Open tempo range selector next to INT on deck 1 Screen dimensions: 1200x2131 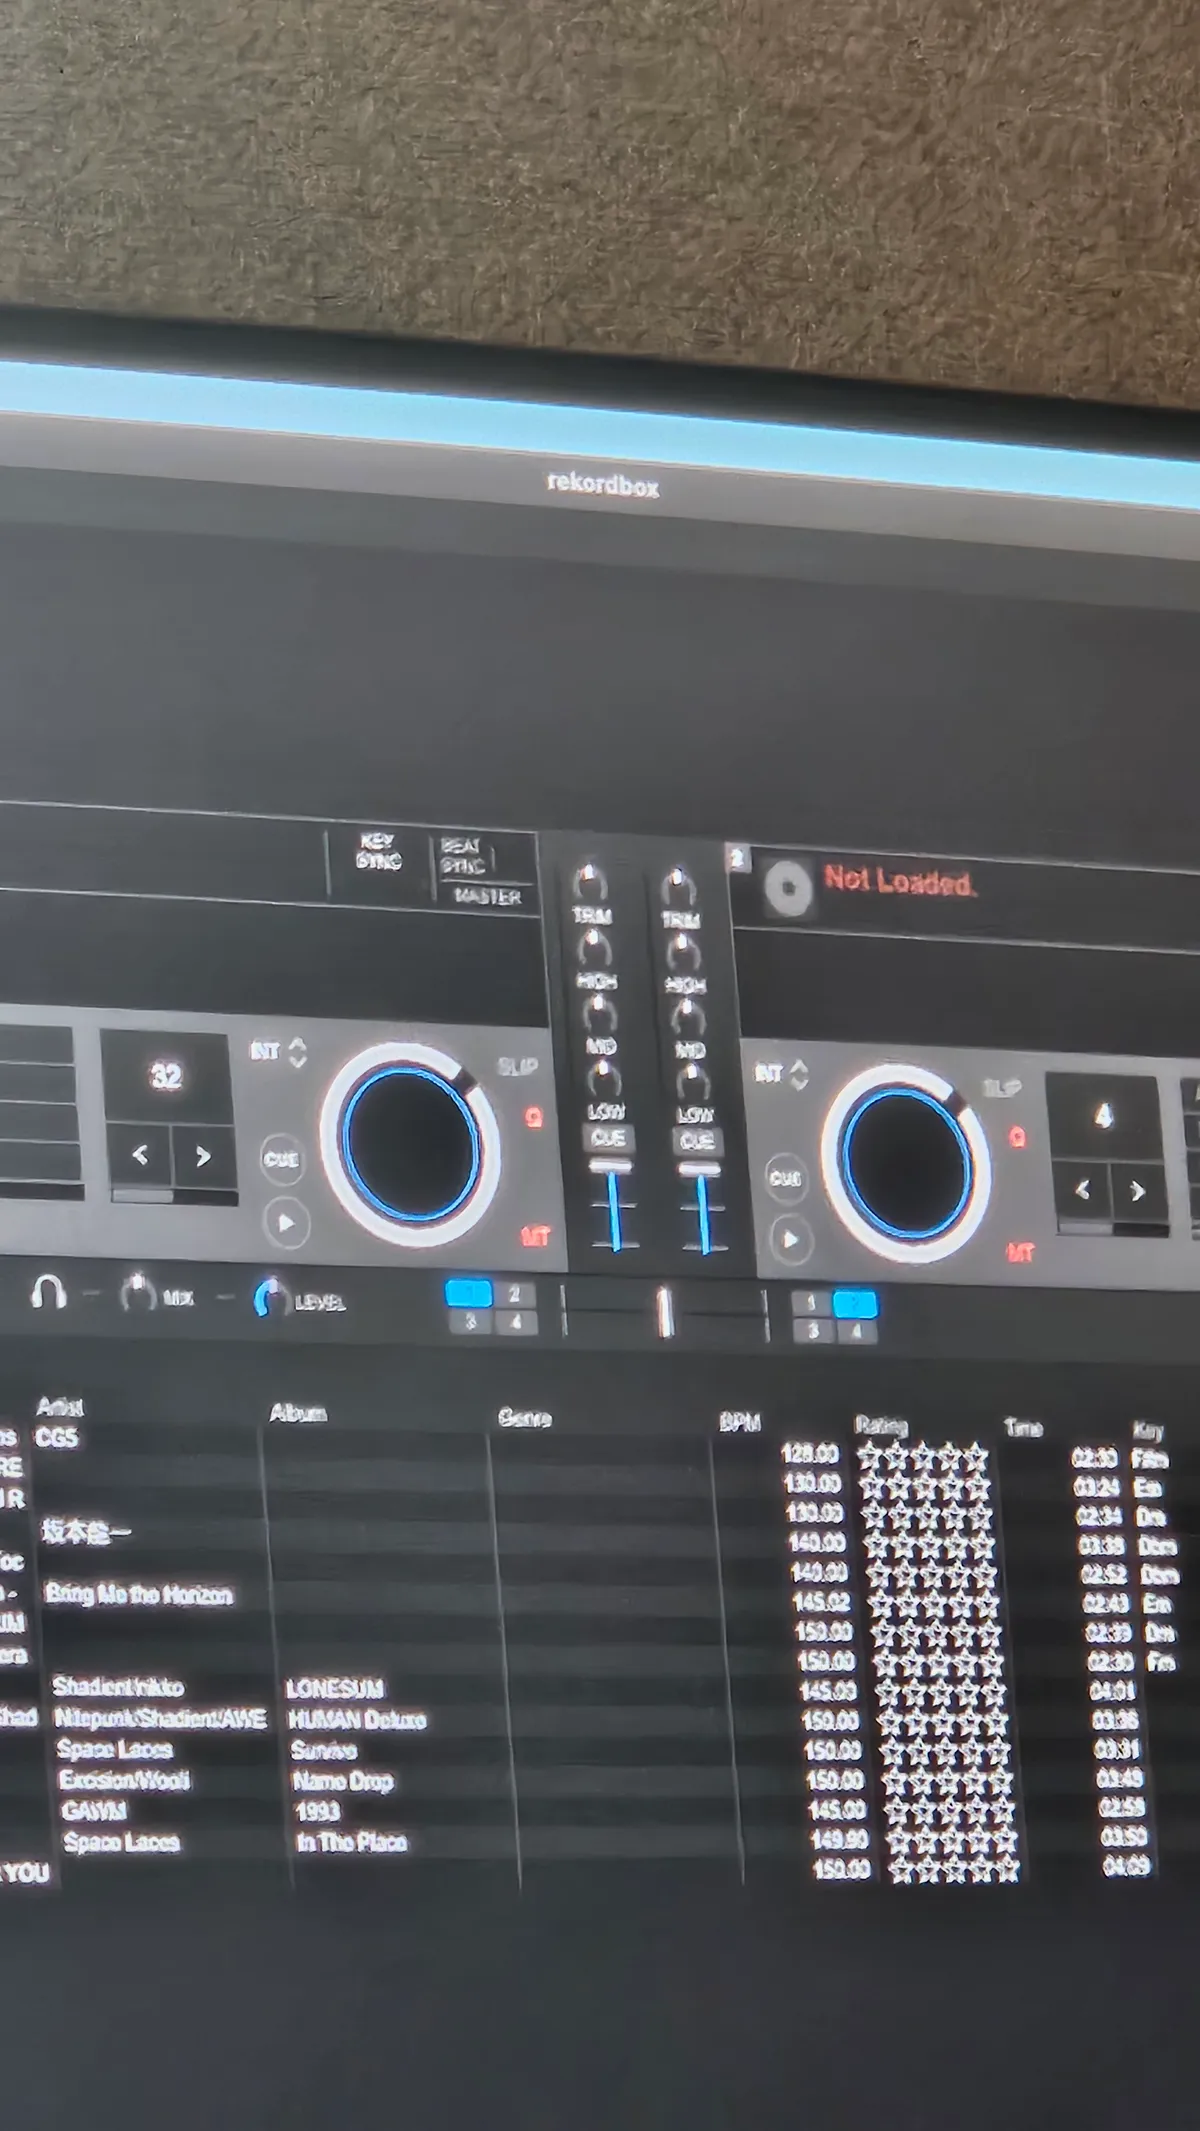[x=297, y=1052]
